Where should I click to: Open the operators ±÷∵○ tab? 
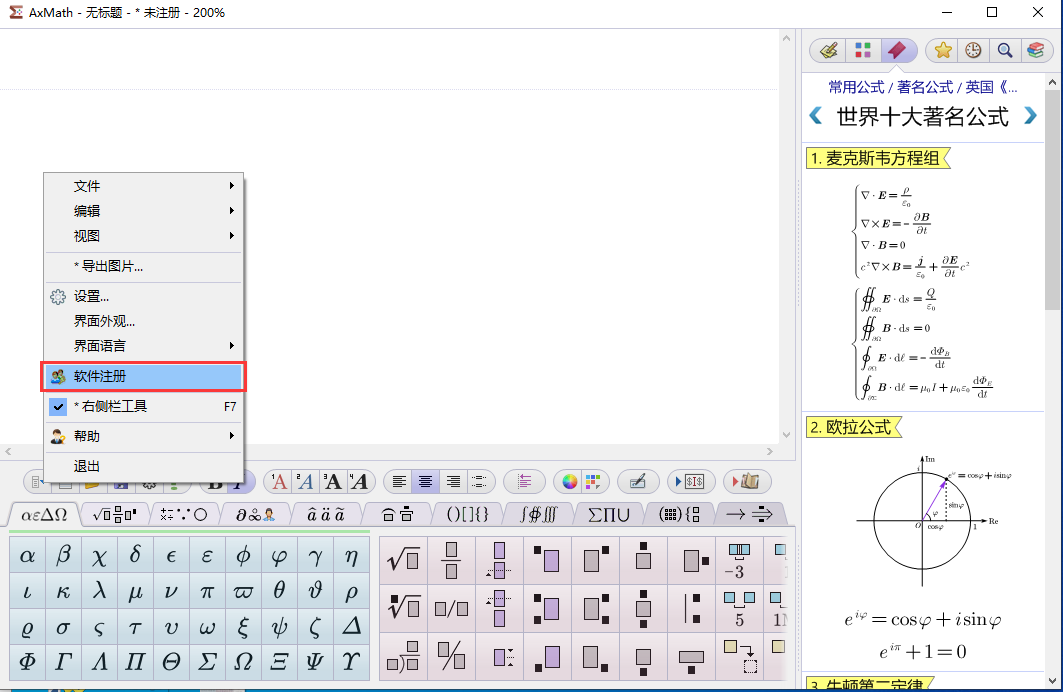184,515
